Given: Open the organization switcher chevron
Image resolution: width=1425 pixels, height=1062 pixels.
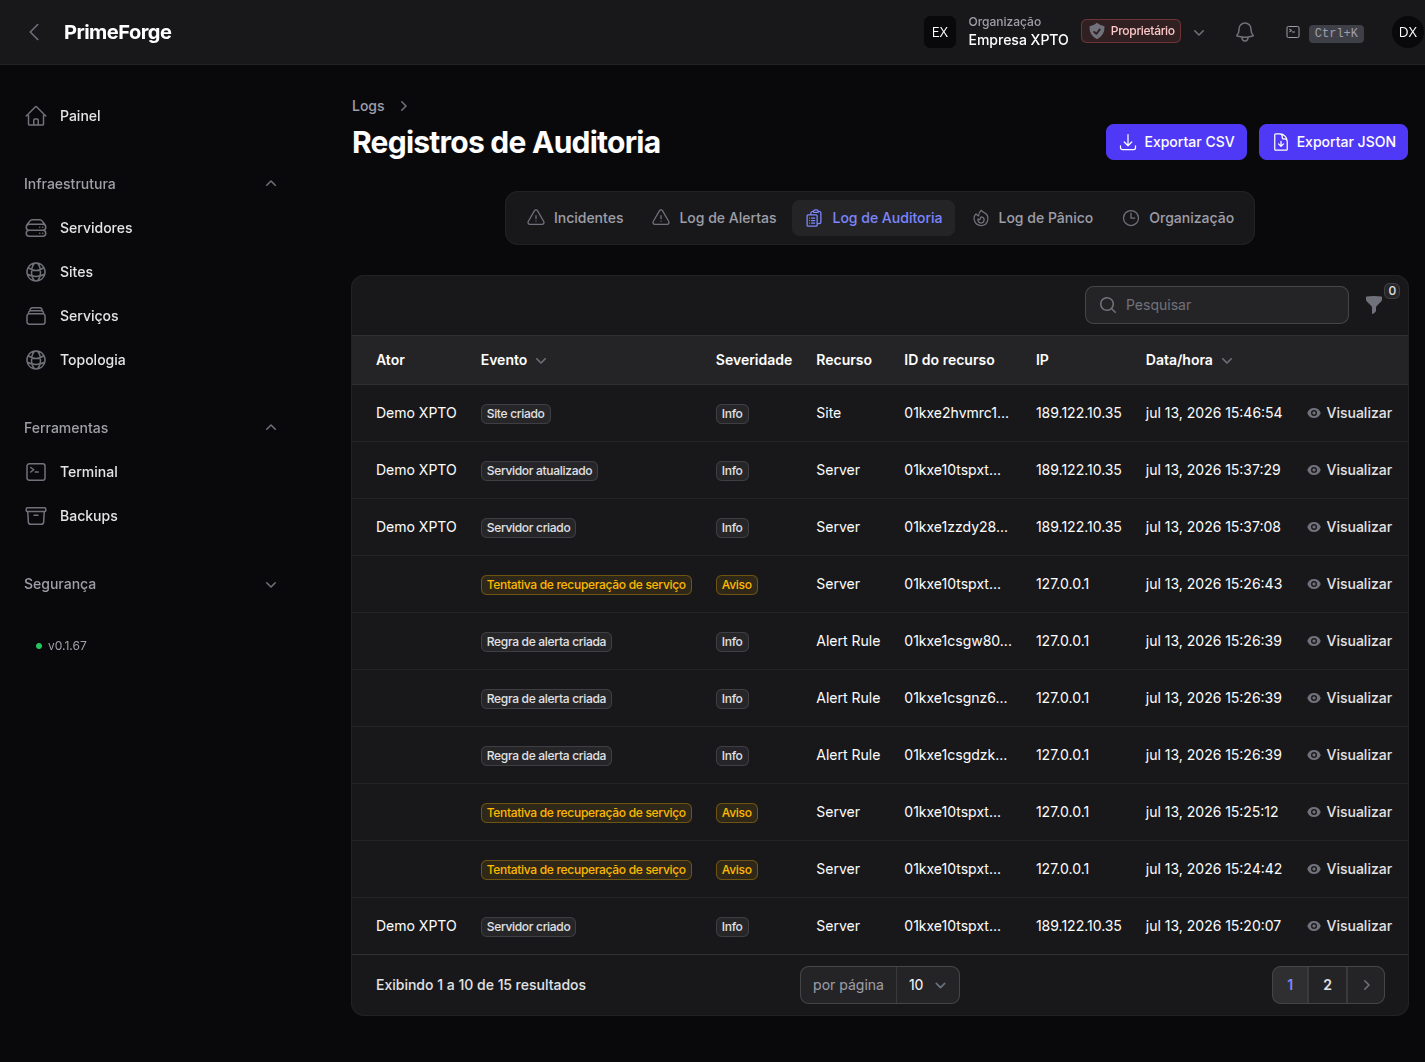Looking at the screenshot, I should (x=1199, y=33).
